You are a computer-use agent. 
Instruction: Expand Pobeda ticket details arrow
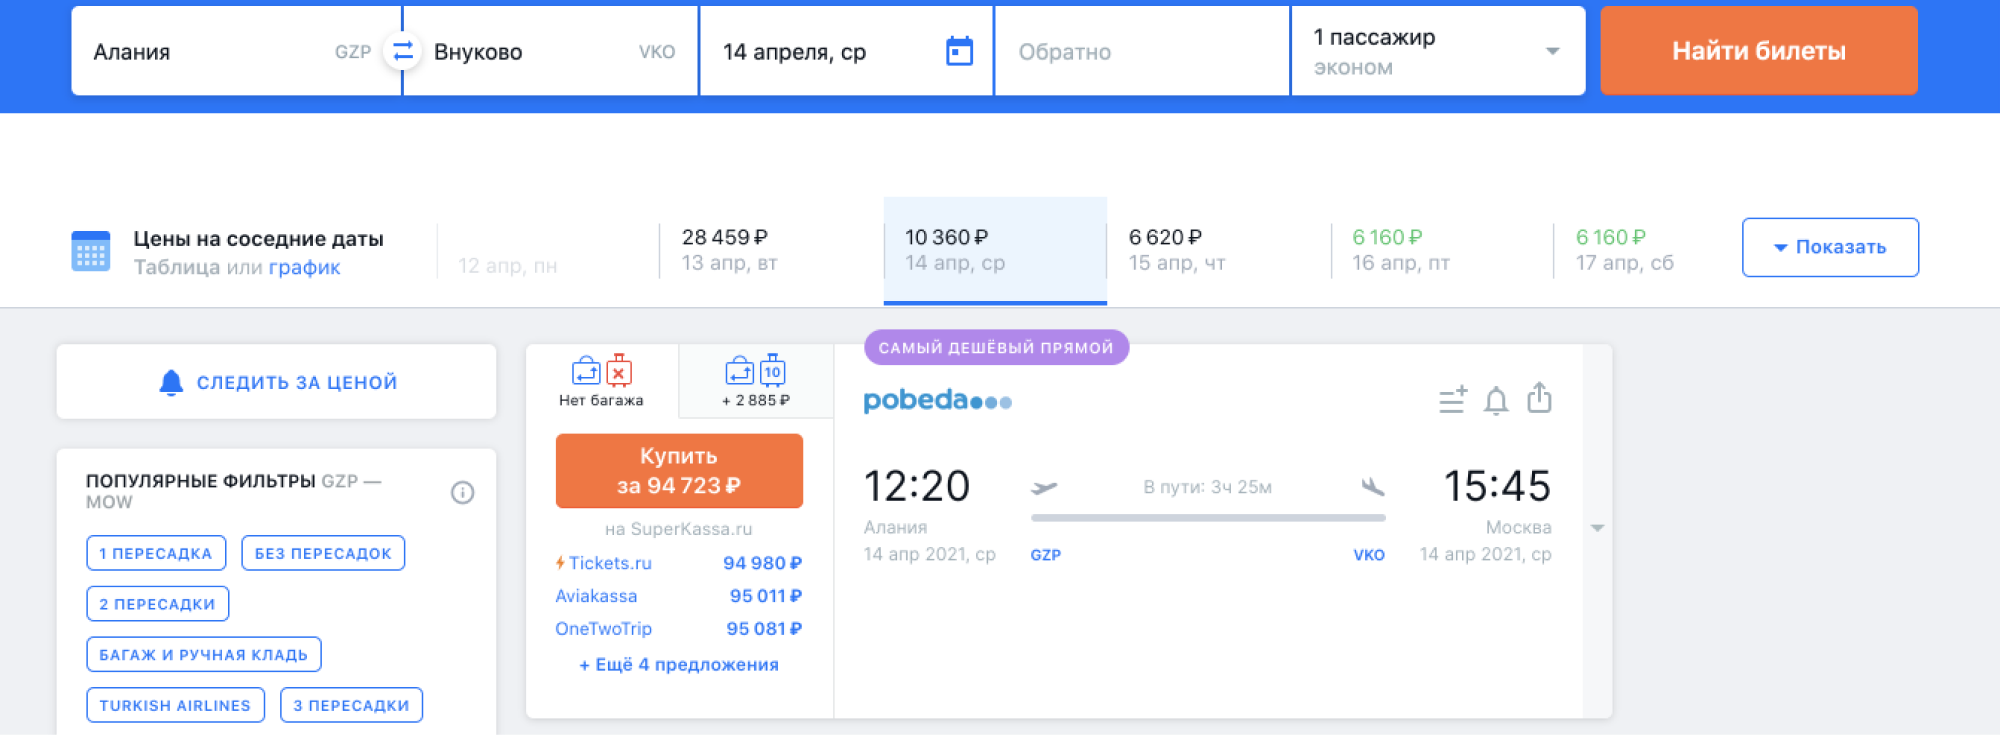1597,528
